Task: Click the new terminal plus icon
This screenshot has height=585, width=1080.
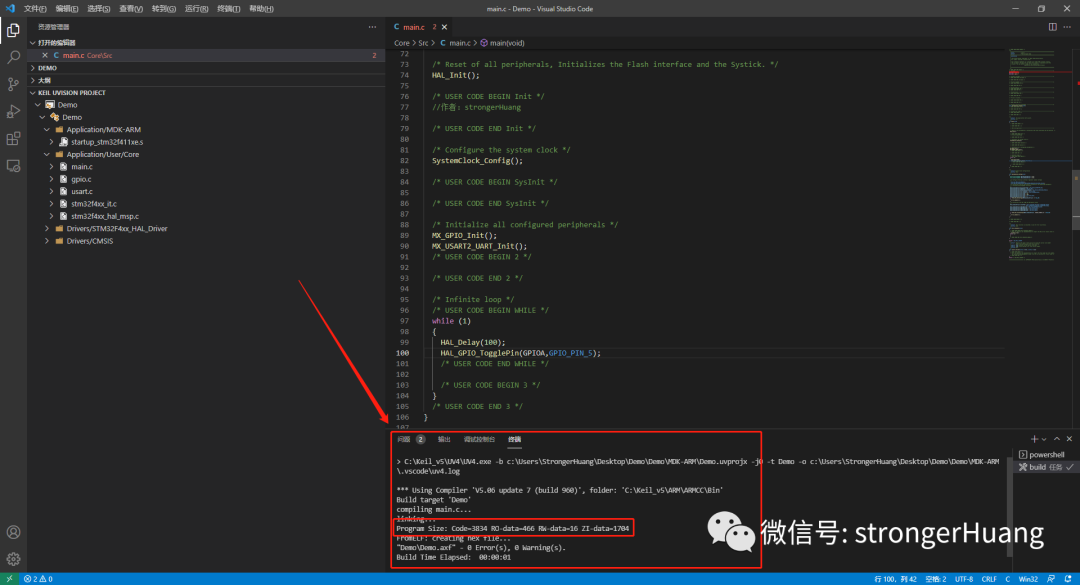Action: [1034, 439]
